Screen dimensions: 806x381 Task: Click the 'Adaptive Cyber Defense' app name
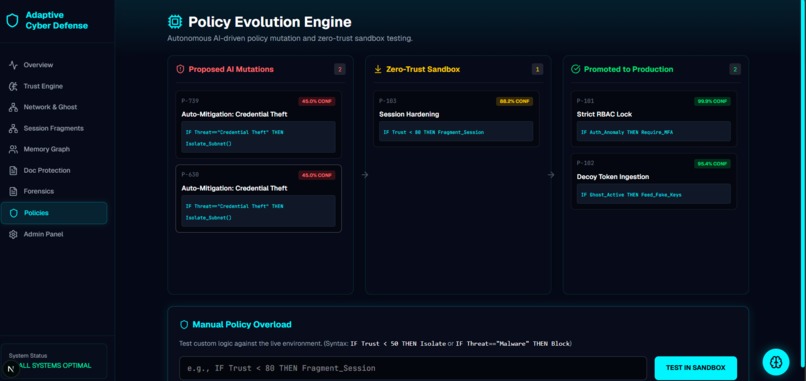(57, 21)
